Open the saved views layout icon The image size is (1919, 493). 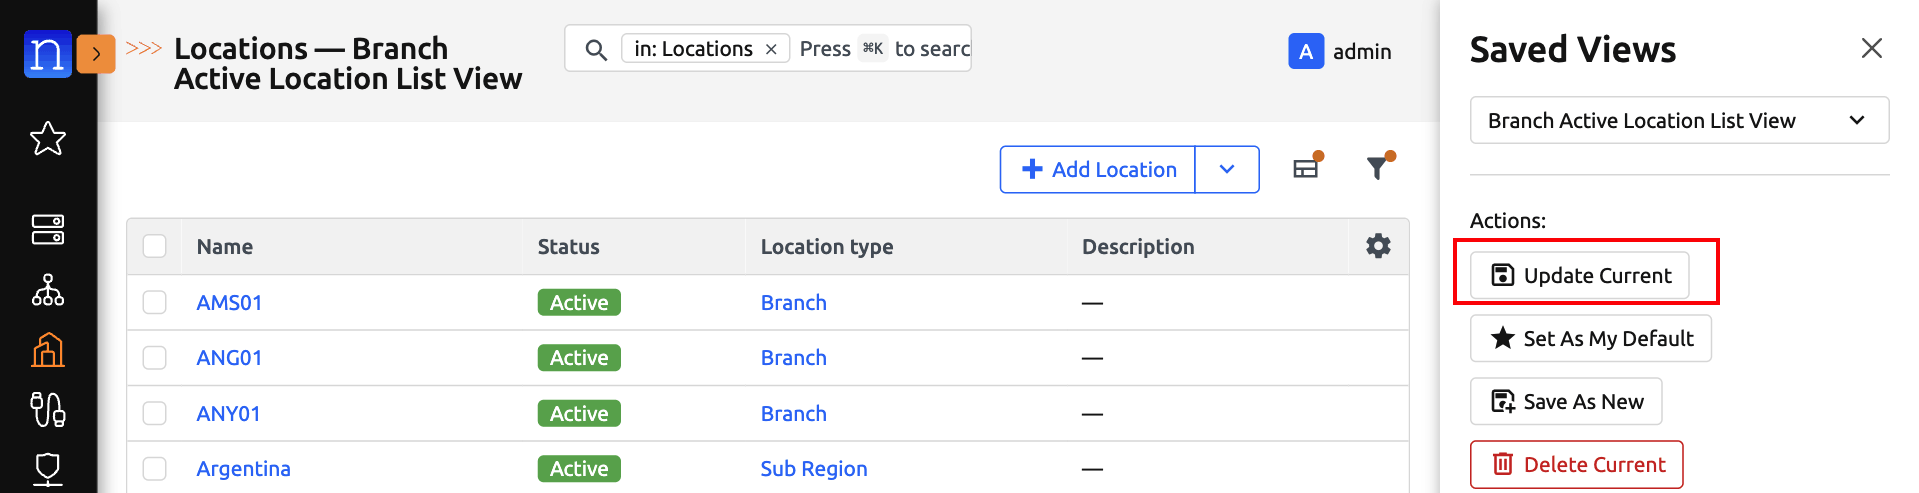click(x=1306, y=169)
